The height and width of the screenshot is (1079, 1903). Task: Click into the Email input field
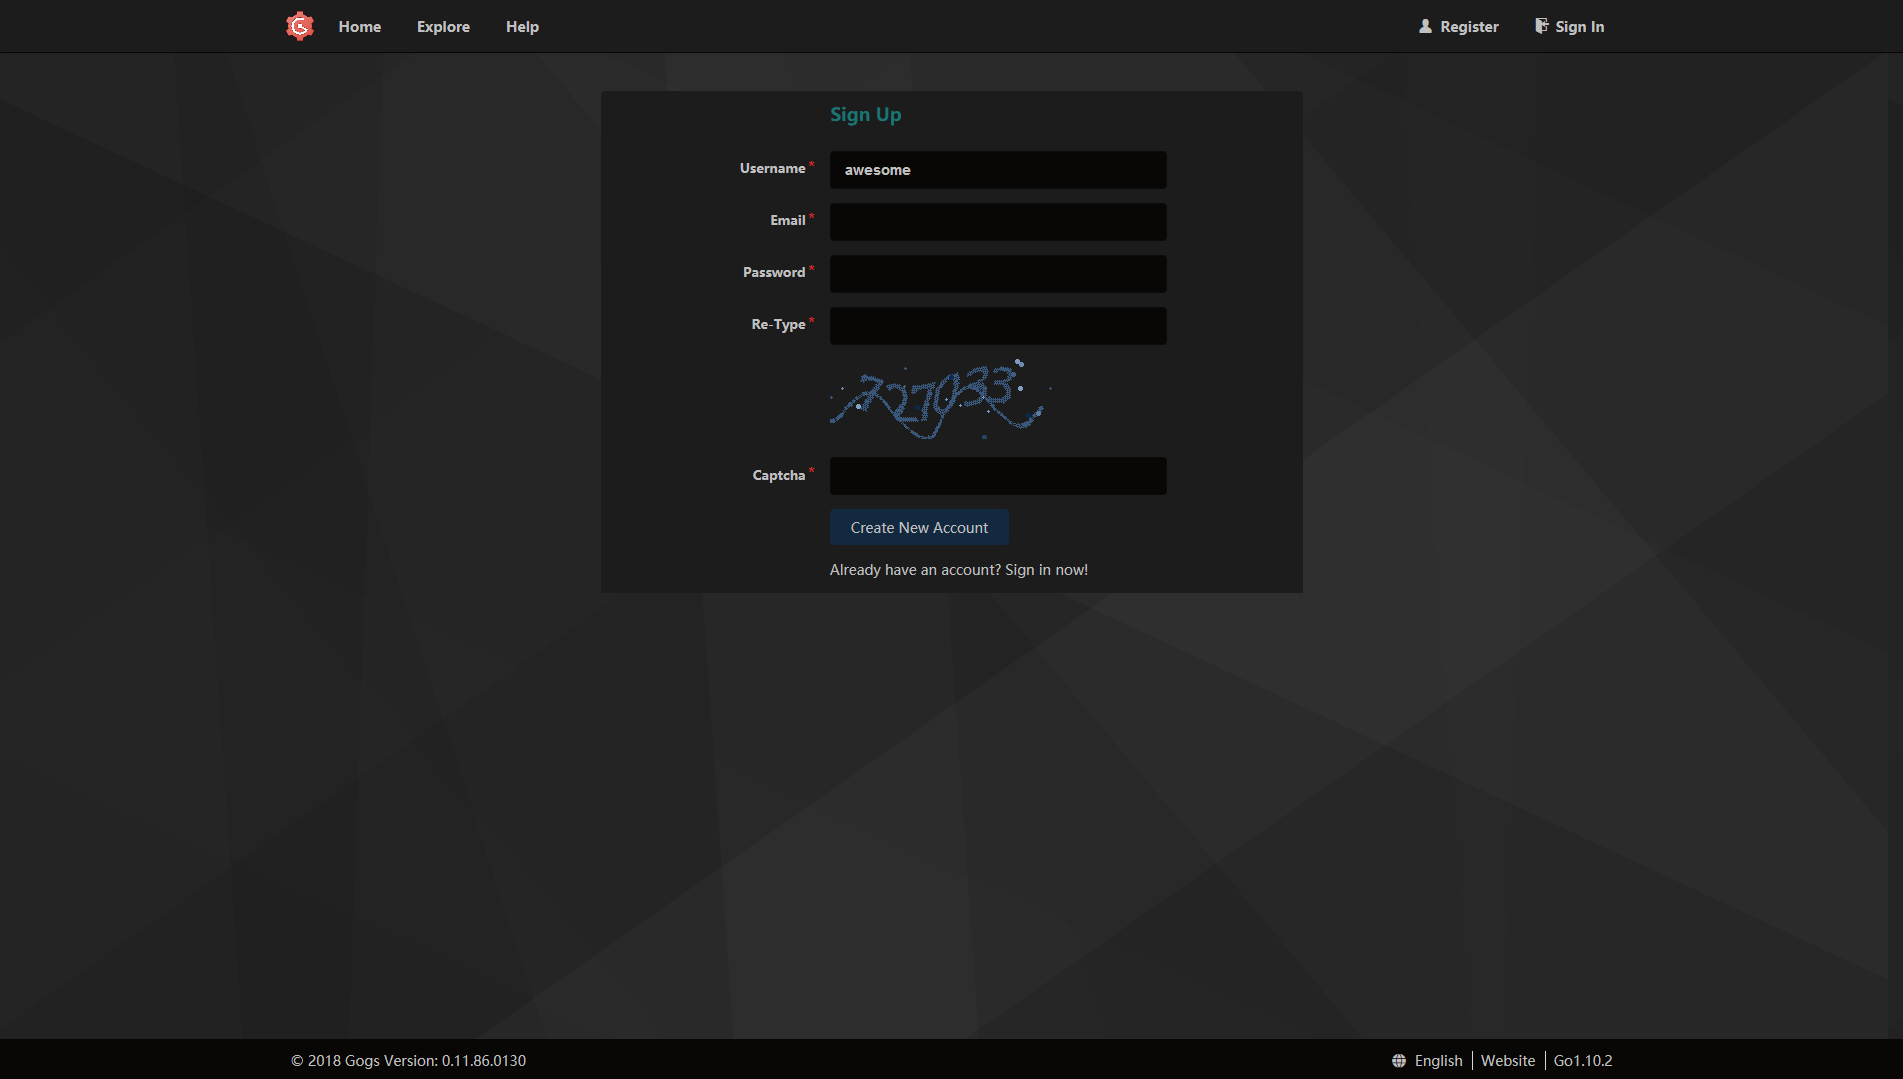pyautogui.click(x=997, y=222)
